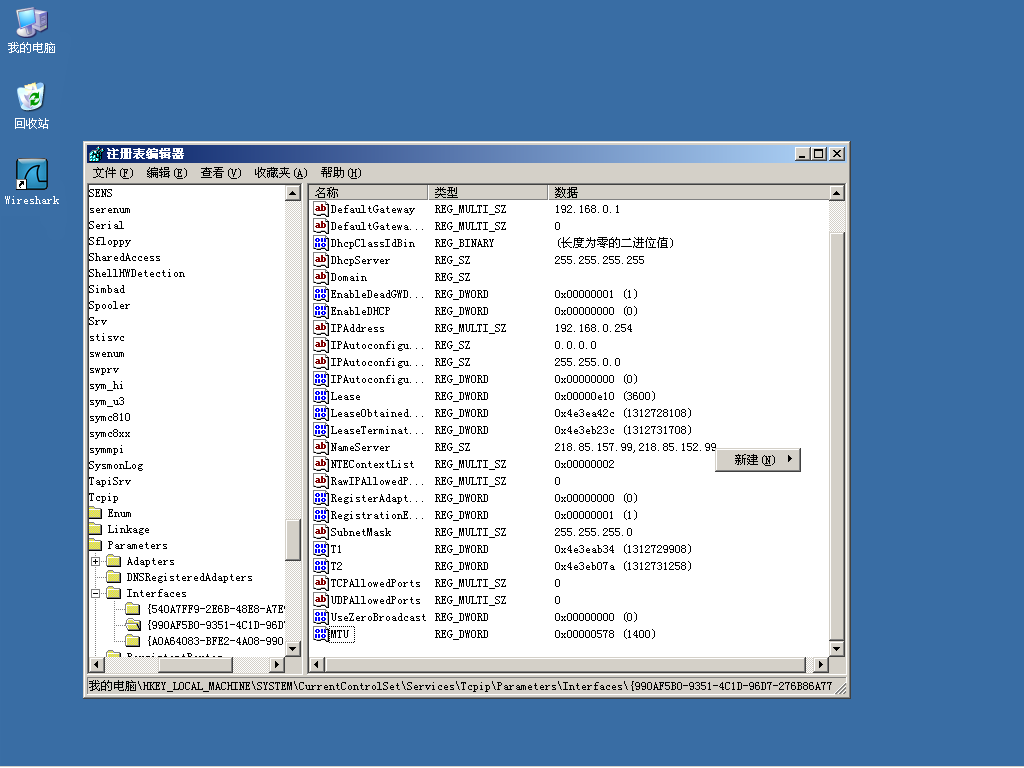Open the Favorites (收藏夹) menu
1024x768 pixels.
tap(281, 172)
